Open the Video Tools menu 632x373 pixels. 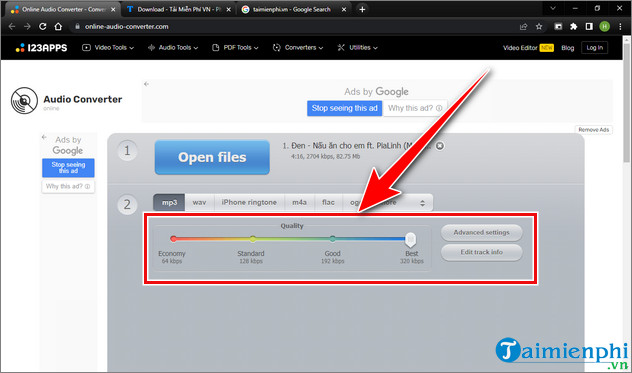click(x=108, y=48)
